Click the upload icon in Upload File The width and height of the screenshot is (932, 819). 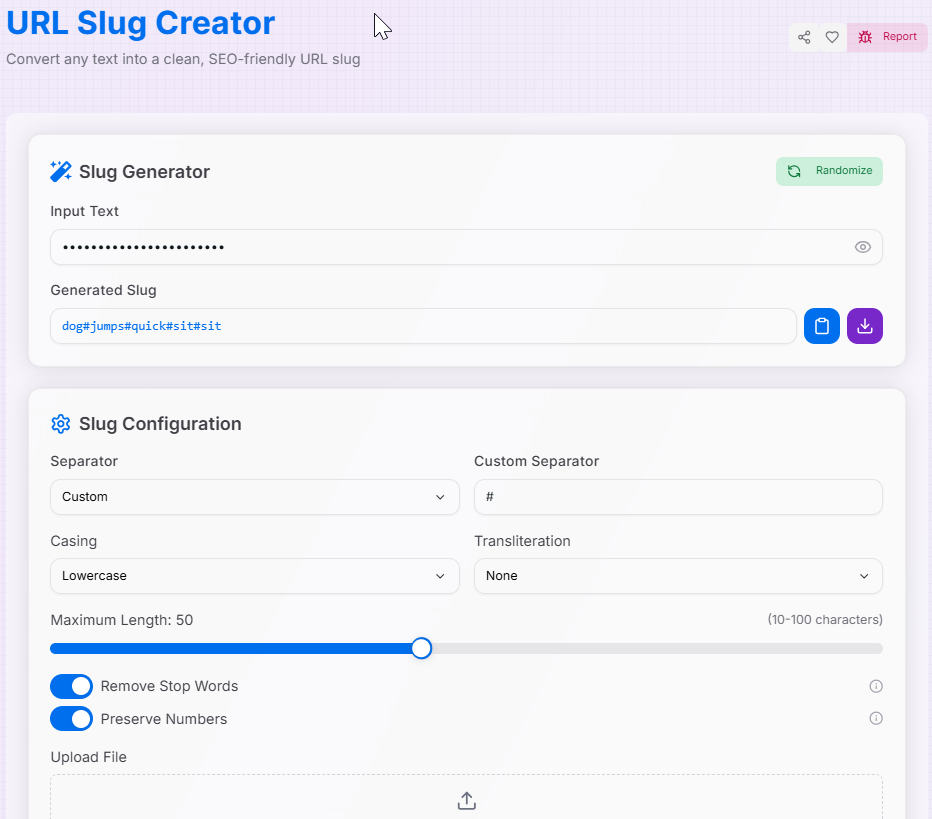tap(466, 800)
